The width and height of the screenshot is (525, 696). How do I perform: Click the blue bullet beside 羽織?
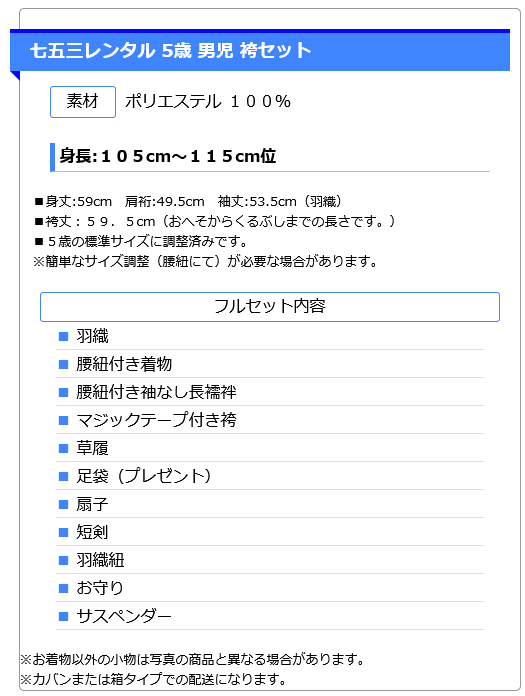click(63, 336)
